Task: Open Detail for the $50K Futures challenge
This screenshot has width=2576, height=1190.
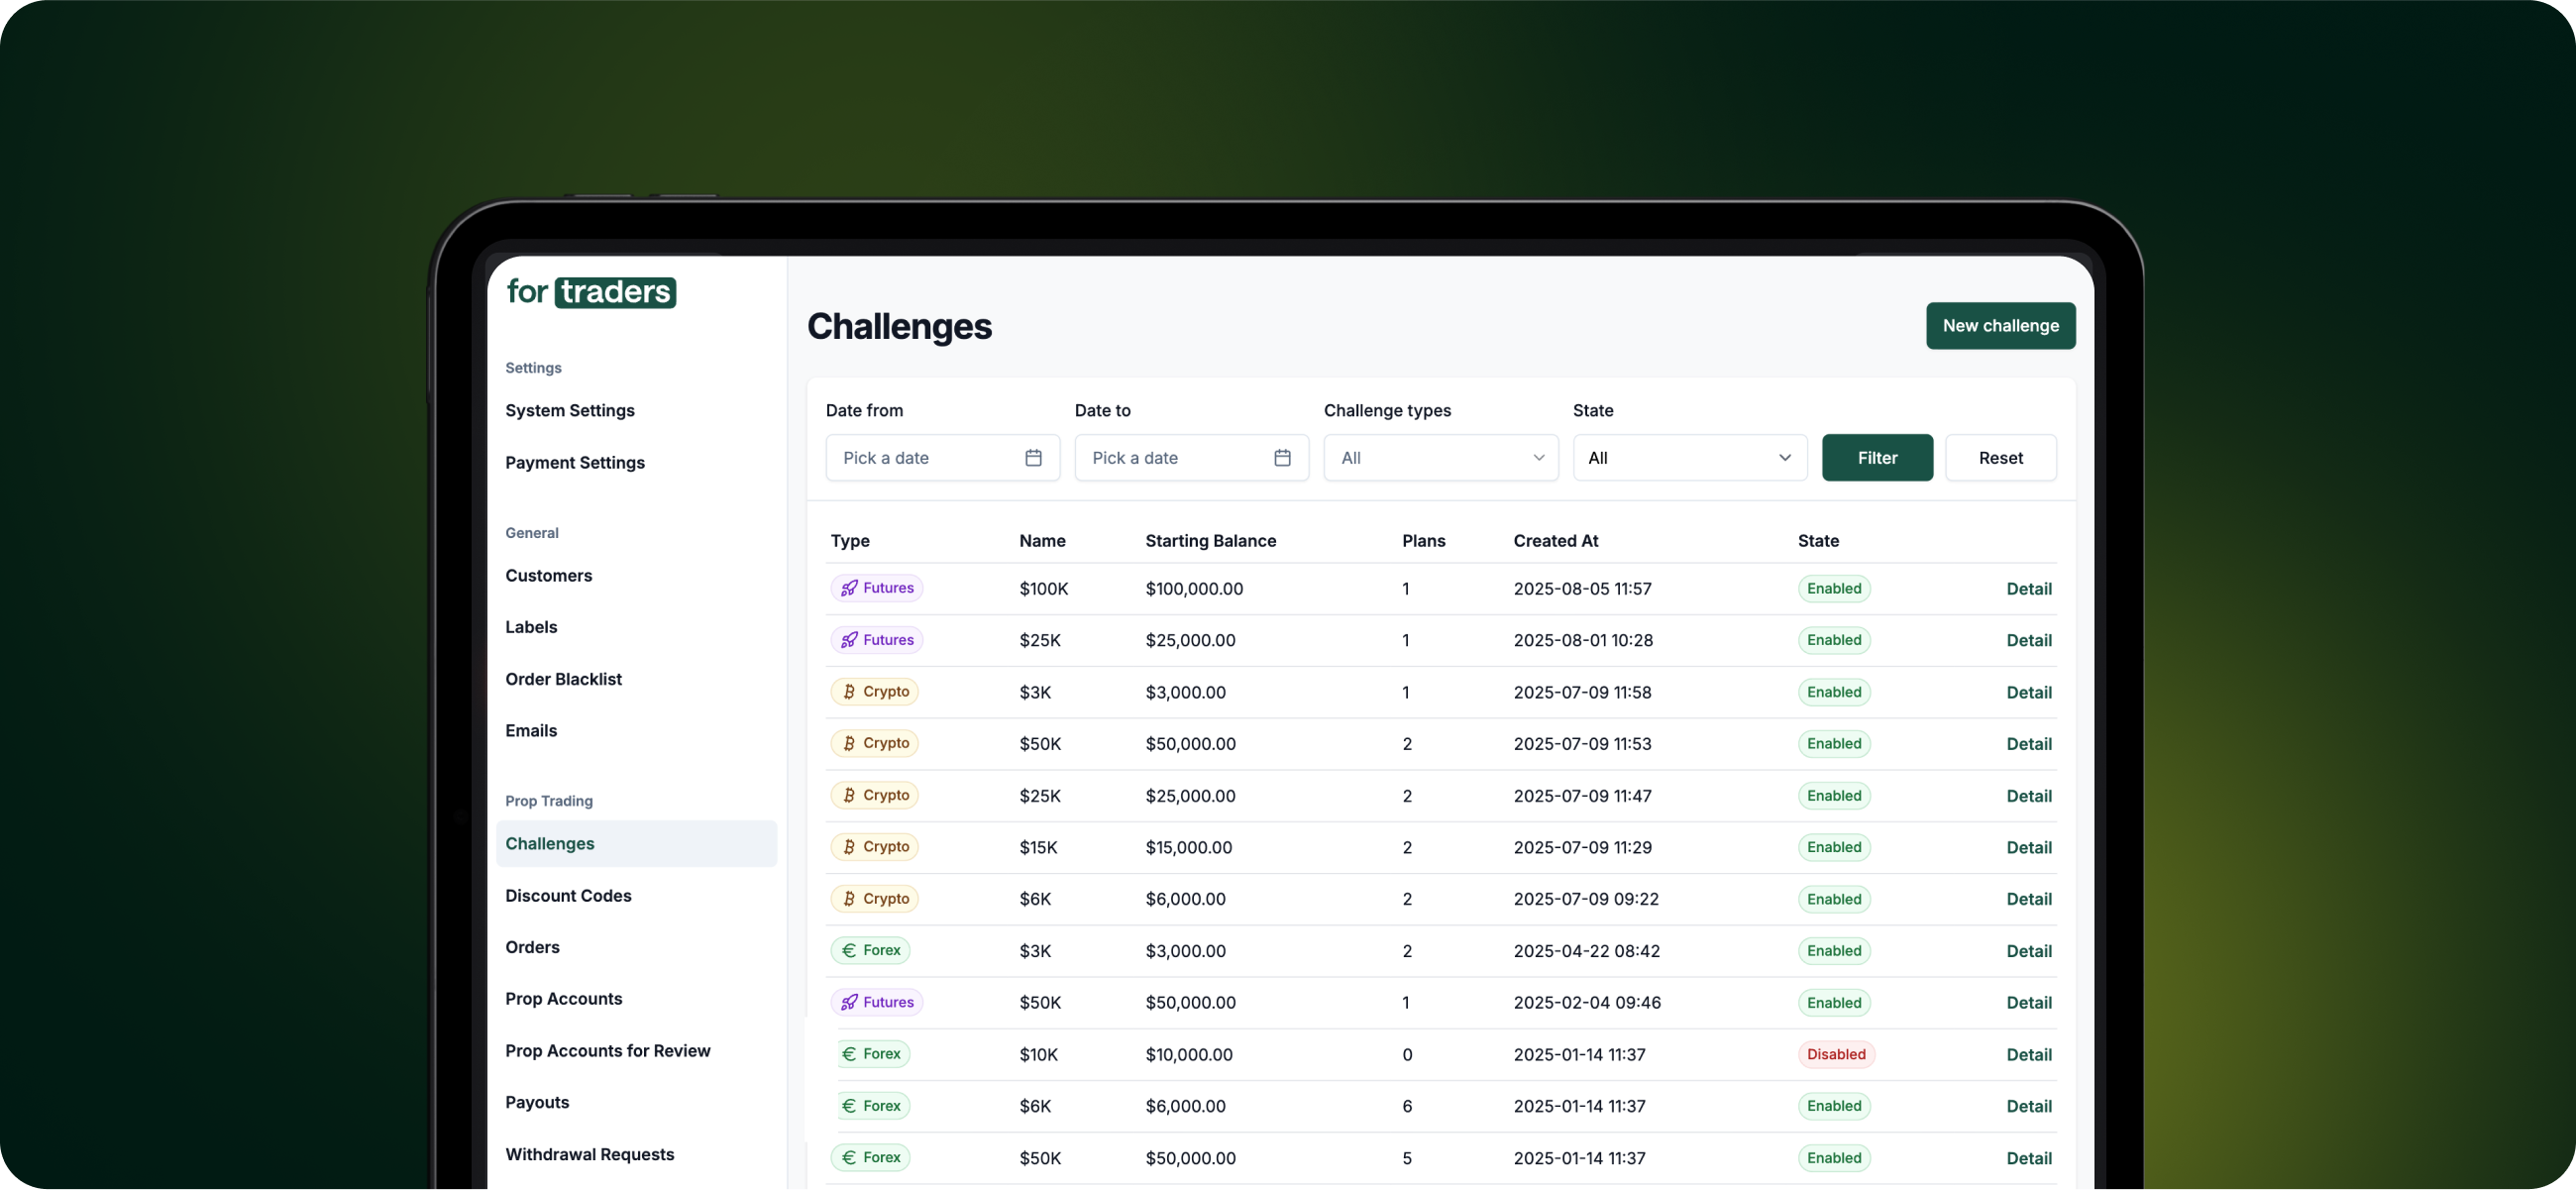Action: click(x=2028, y=1003)
